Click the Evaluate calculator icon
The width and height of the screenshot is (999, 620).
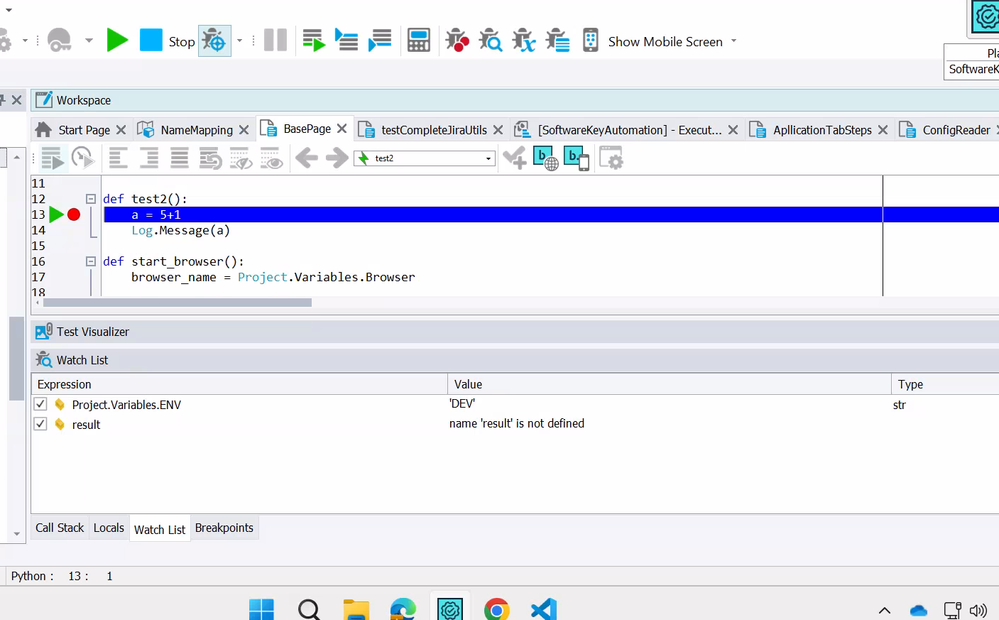[x=419, y=41]
